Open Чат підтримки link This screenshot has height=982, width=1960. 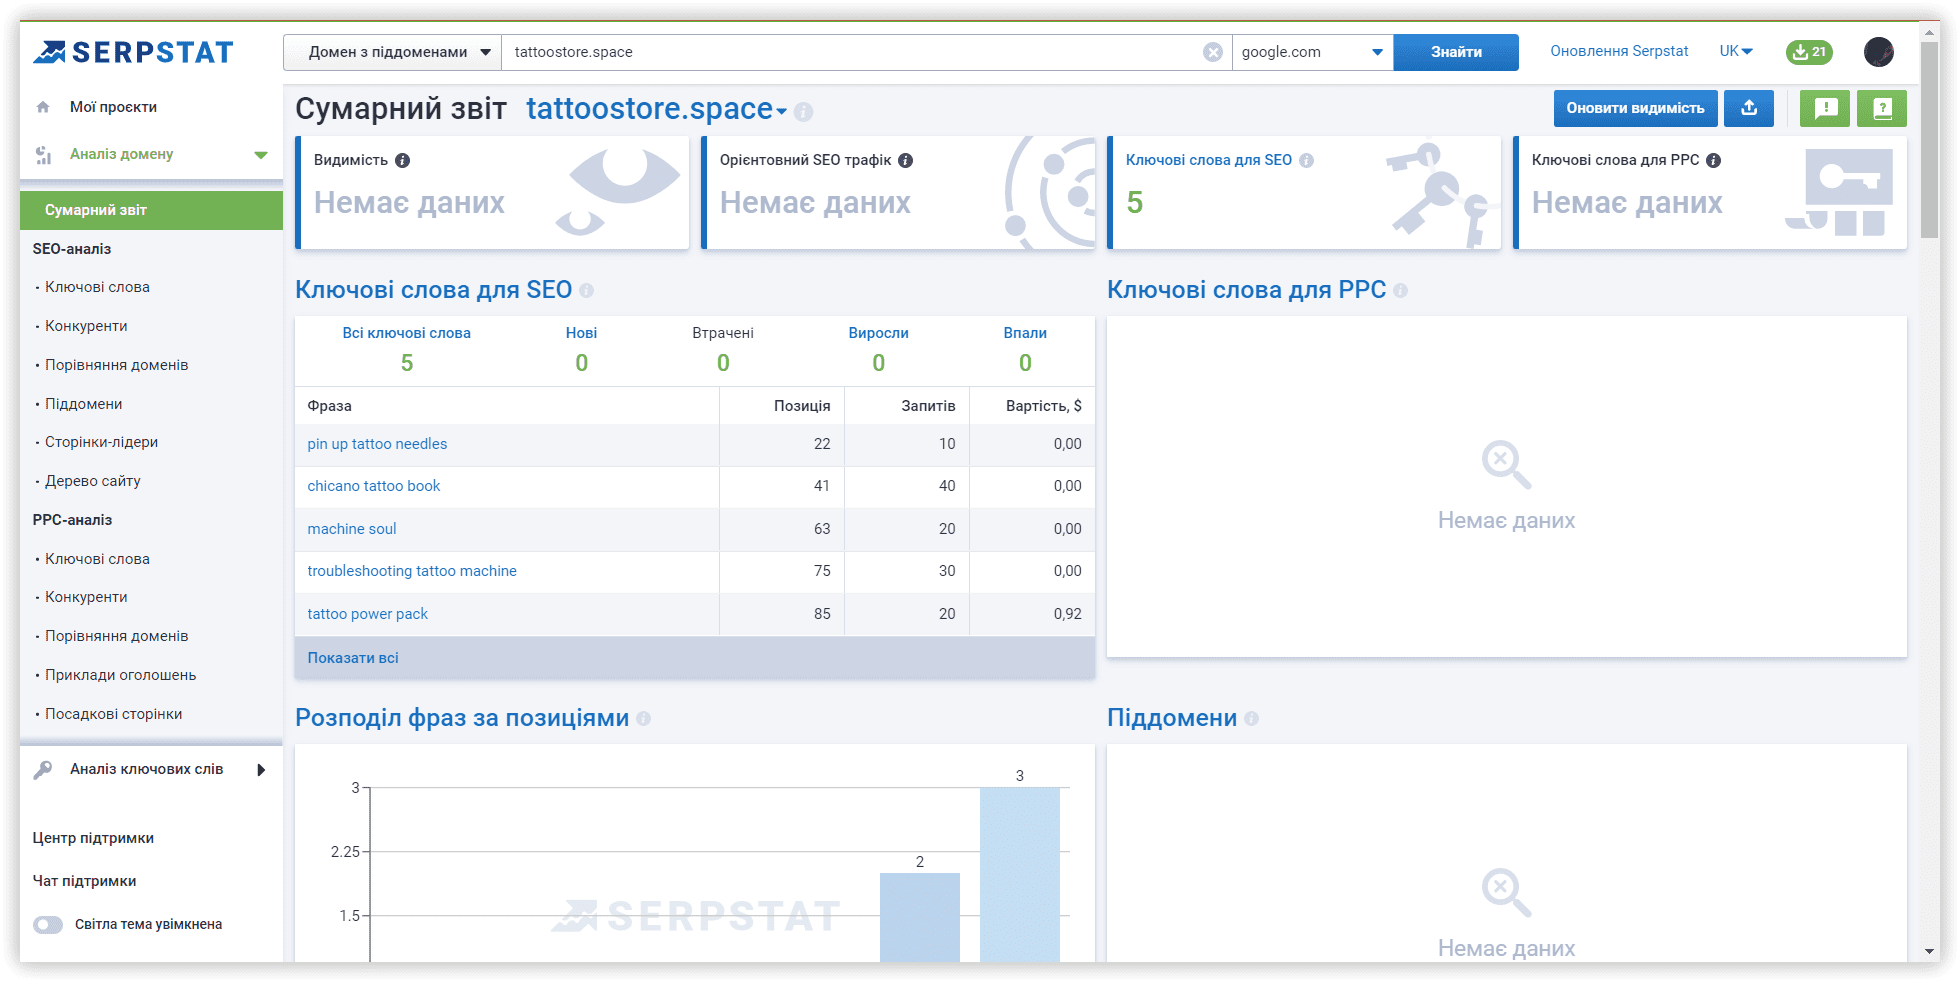click(84, 881)
